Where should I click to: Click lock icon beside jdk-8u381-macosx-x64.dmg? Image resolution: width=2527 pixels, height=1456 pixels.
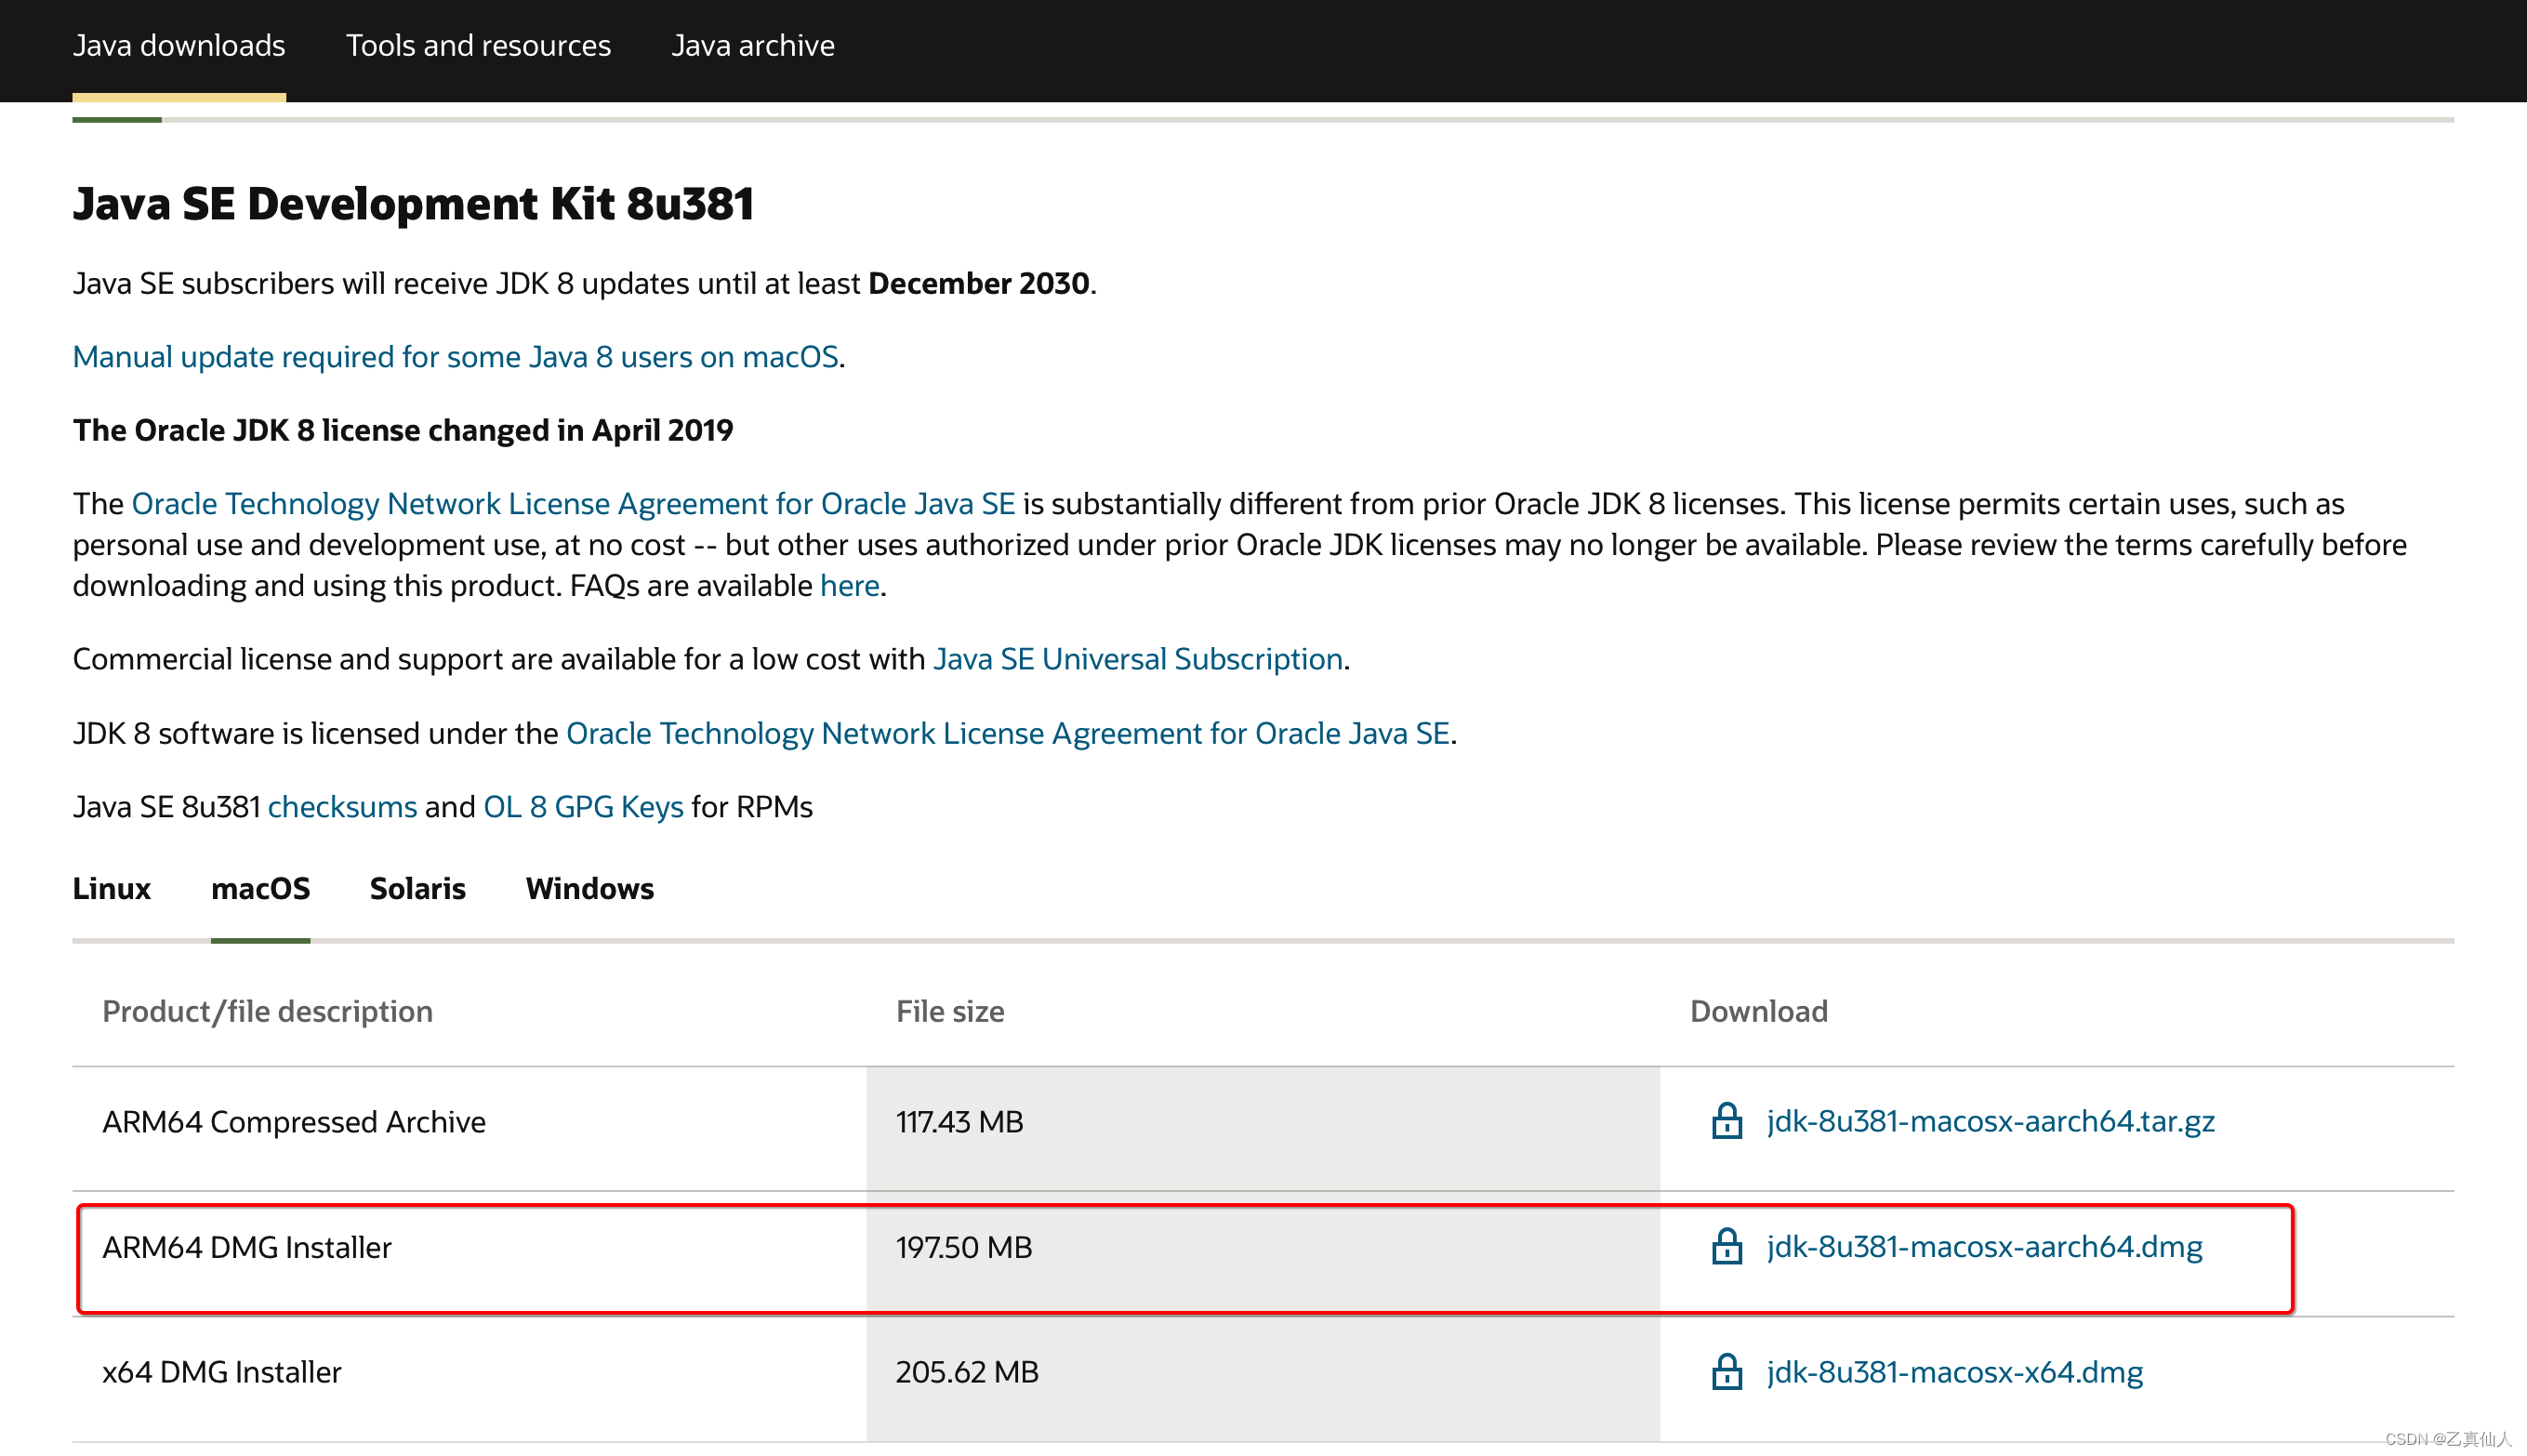point(1726,1371)
